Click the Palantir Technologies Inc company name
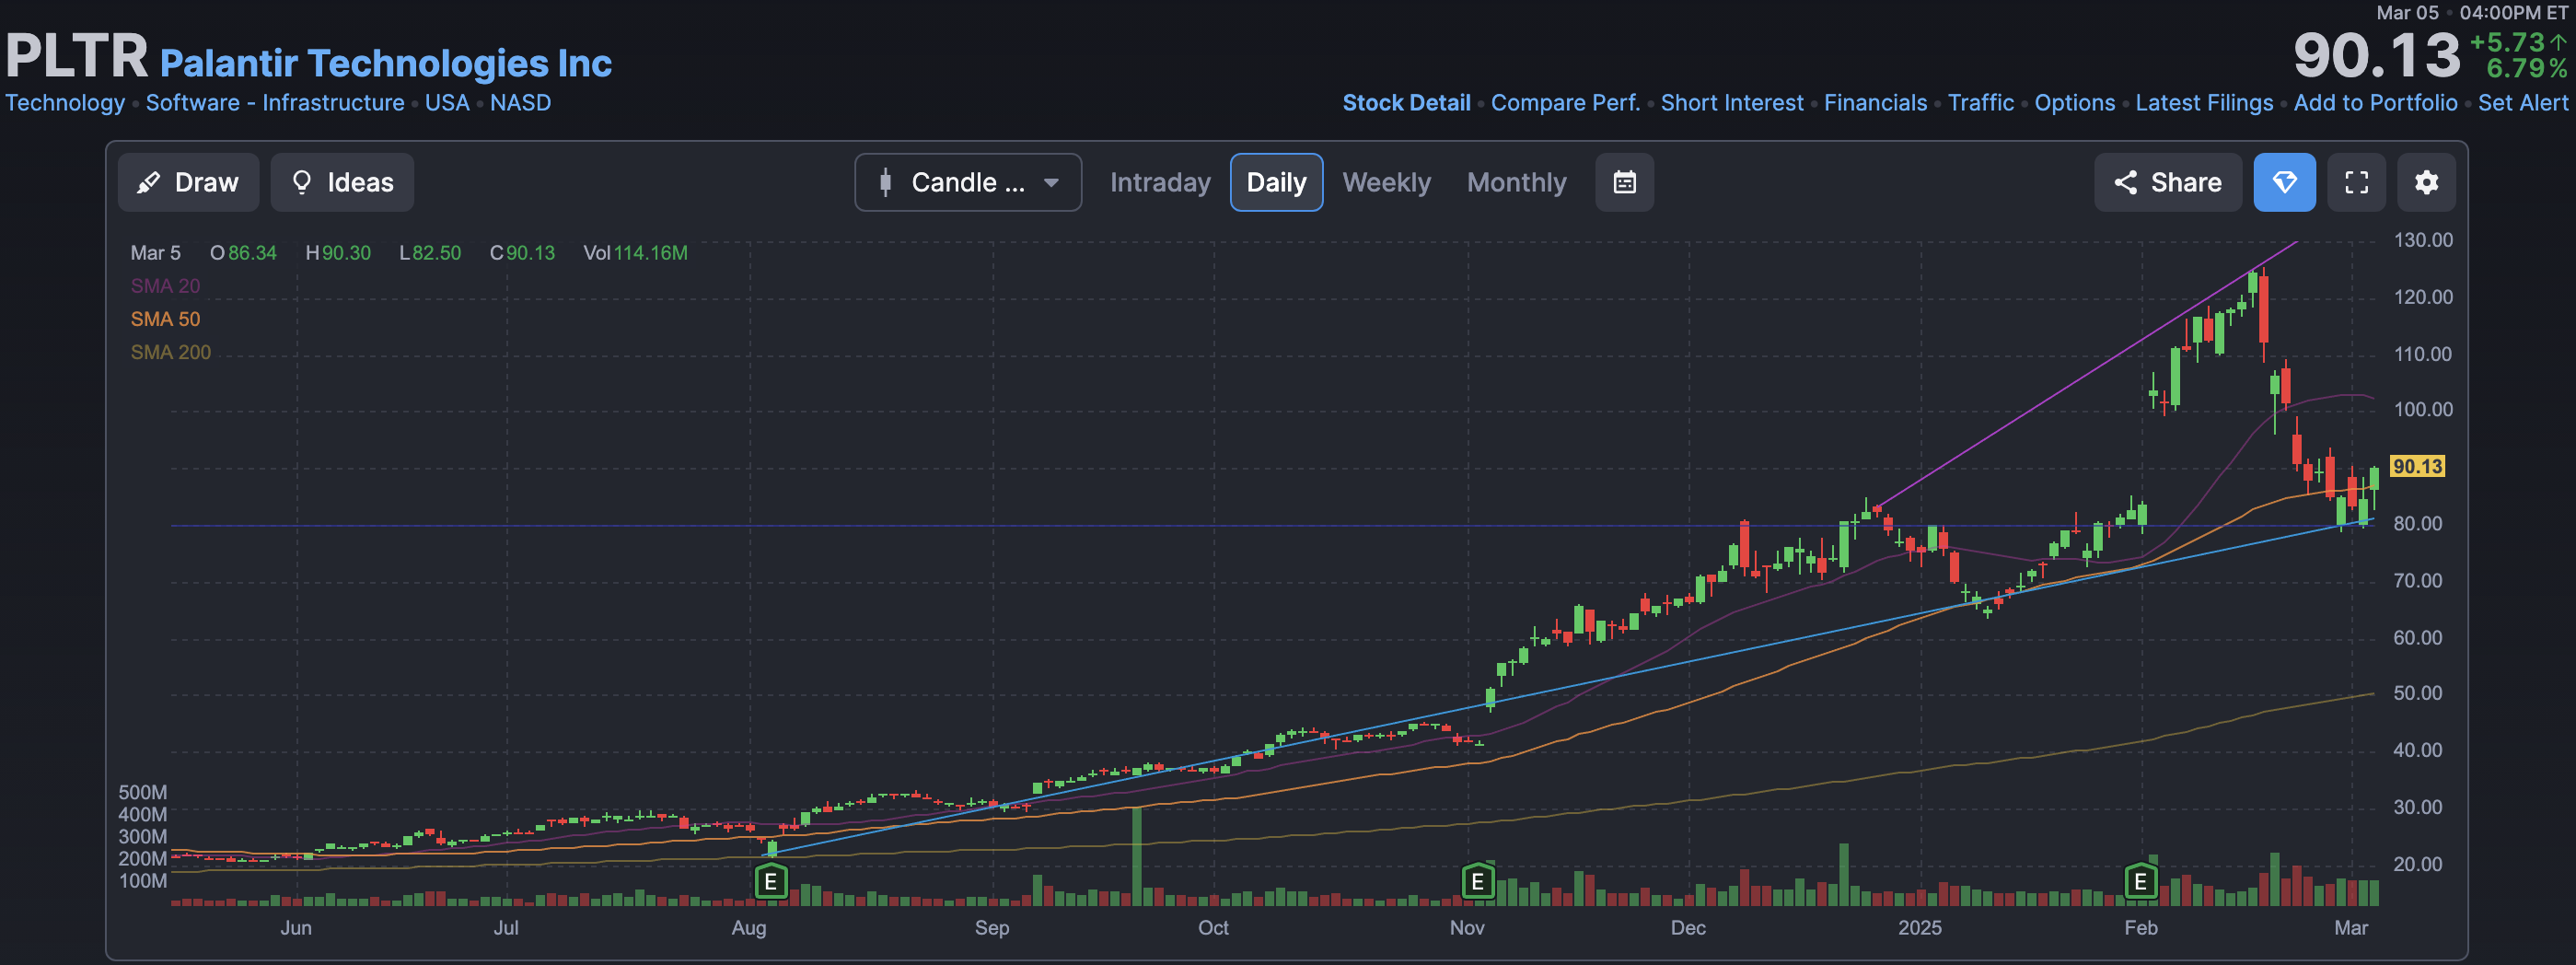Image resolution: width=2576 pixels, height=965 pixels. (x=386, y=63)
